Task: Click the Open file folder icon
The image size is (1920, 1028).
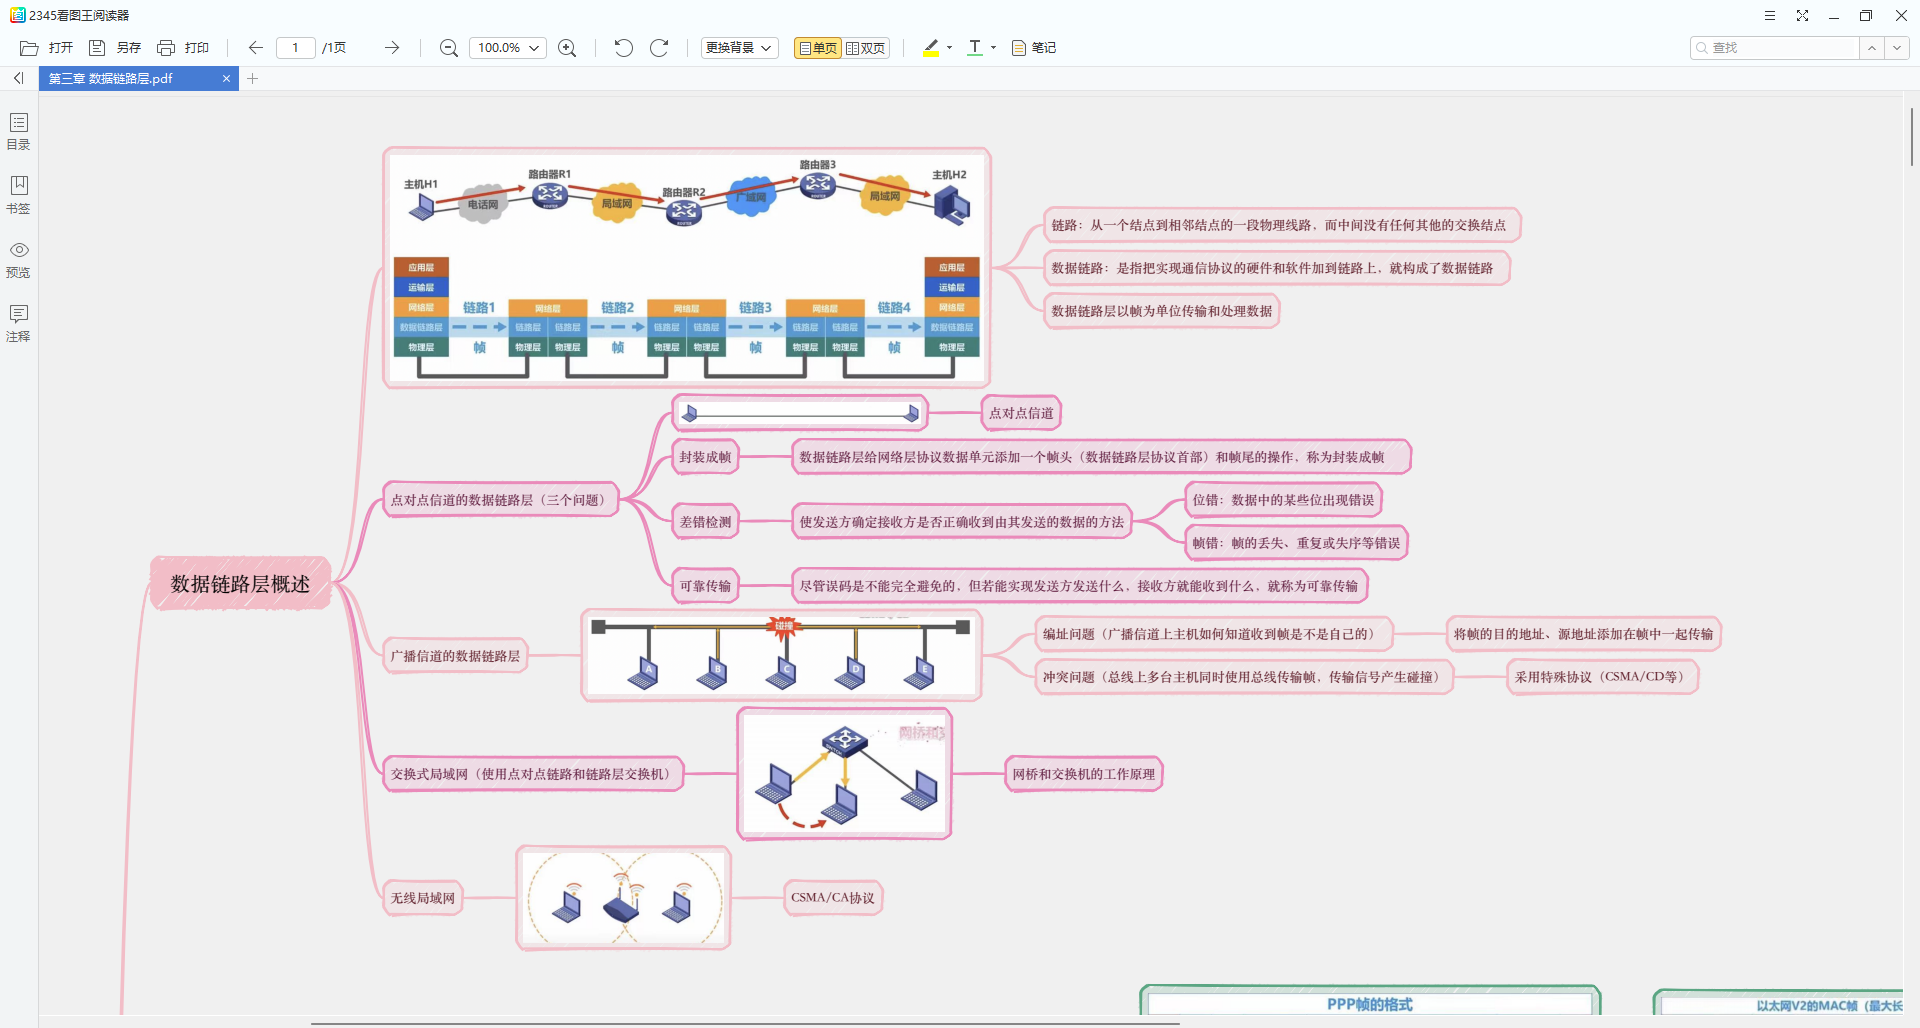Action: coord(29,48)
